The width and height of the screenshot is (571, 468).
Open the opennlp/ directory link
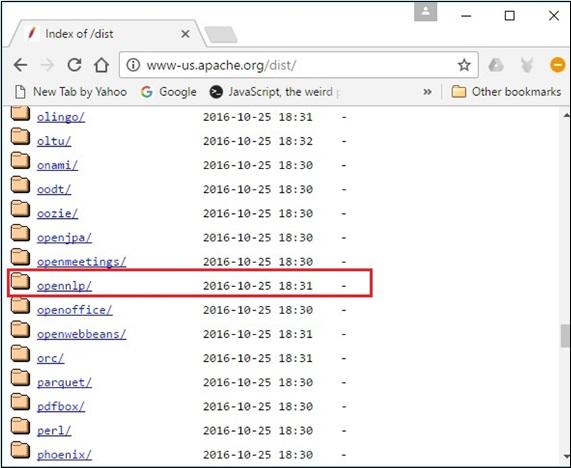tap(64, 286)
